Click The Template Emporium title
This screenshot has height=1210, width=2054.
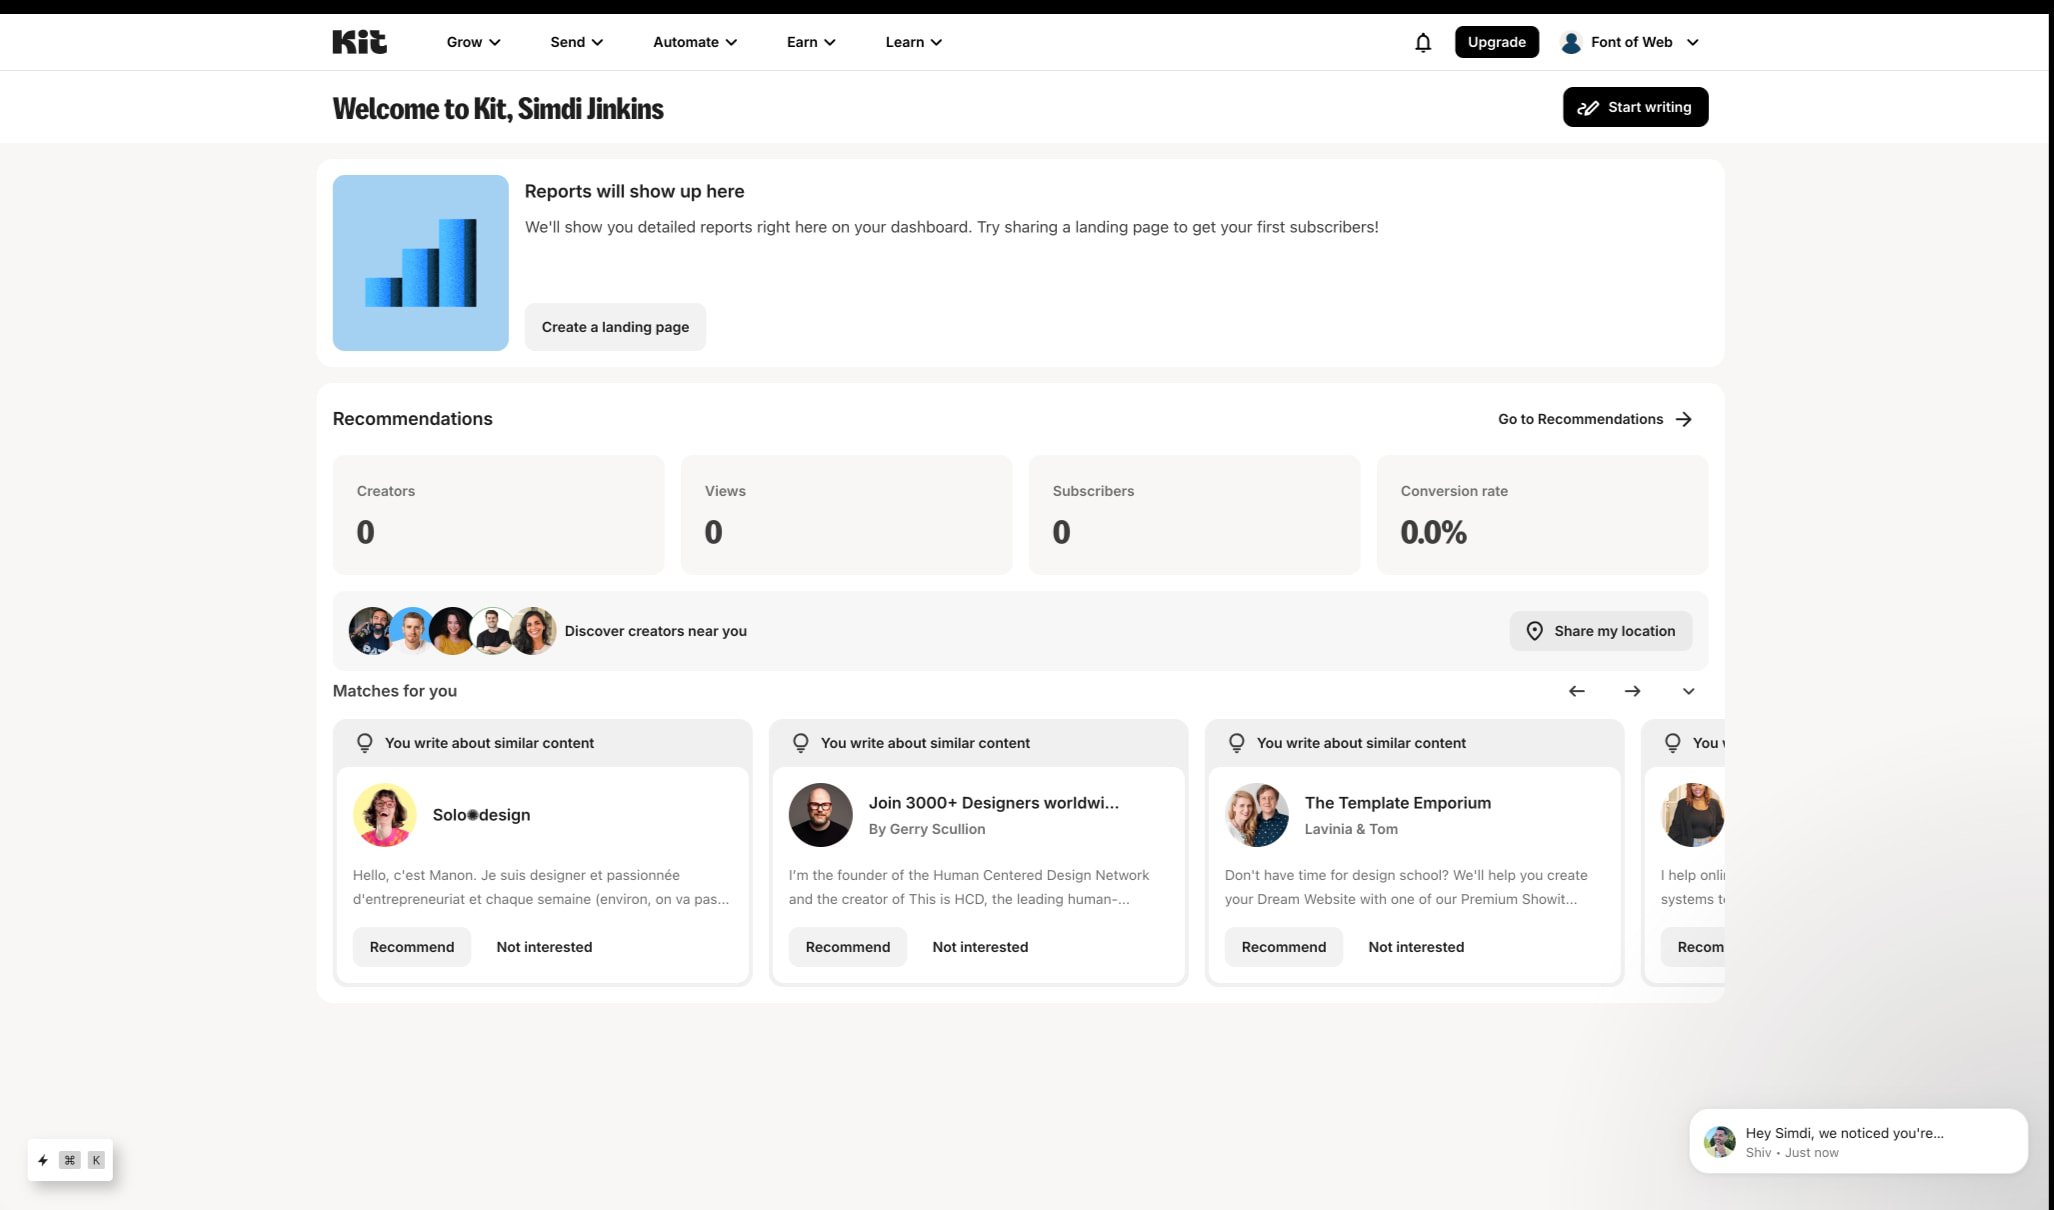pos(1397,803)
